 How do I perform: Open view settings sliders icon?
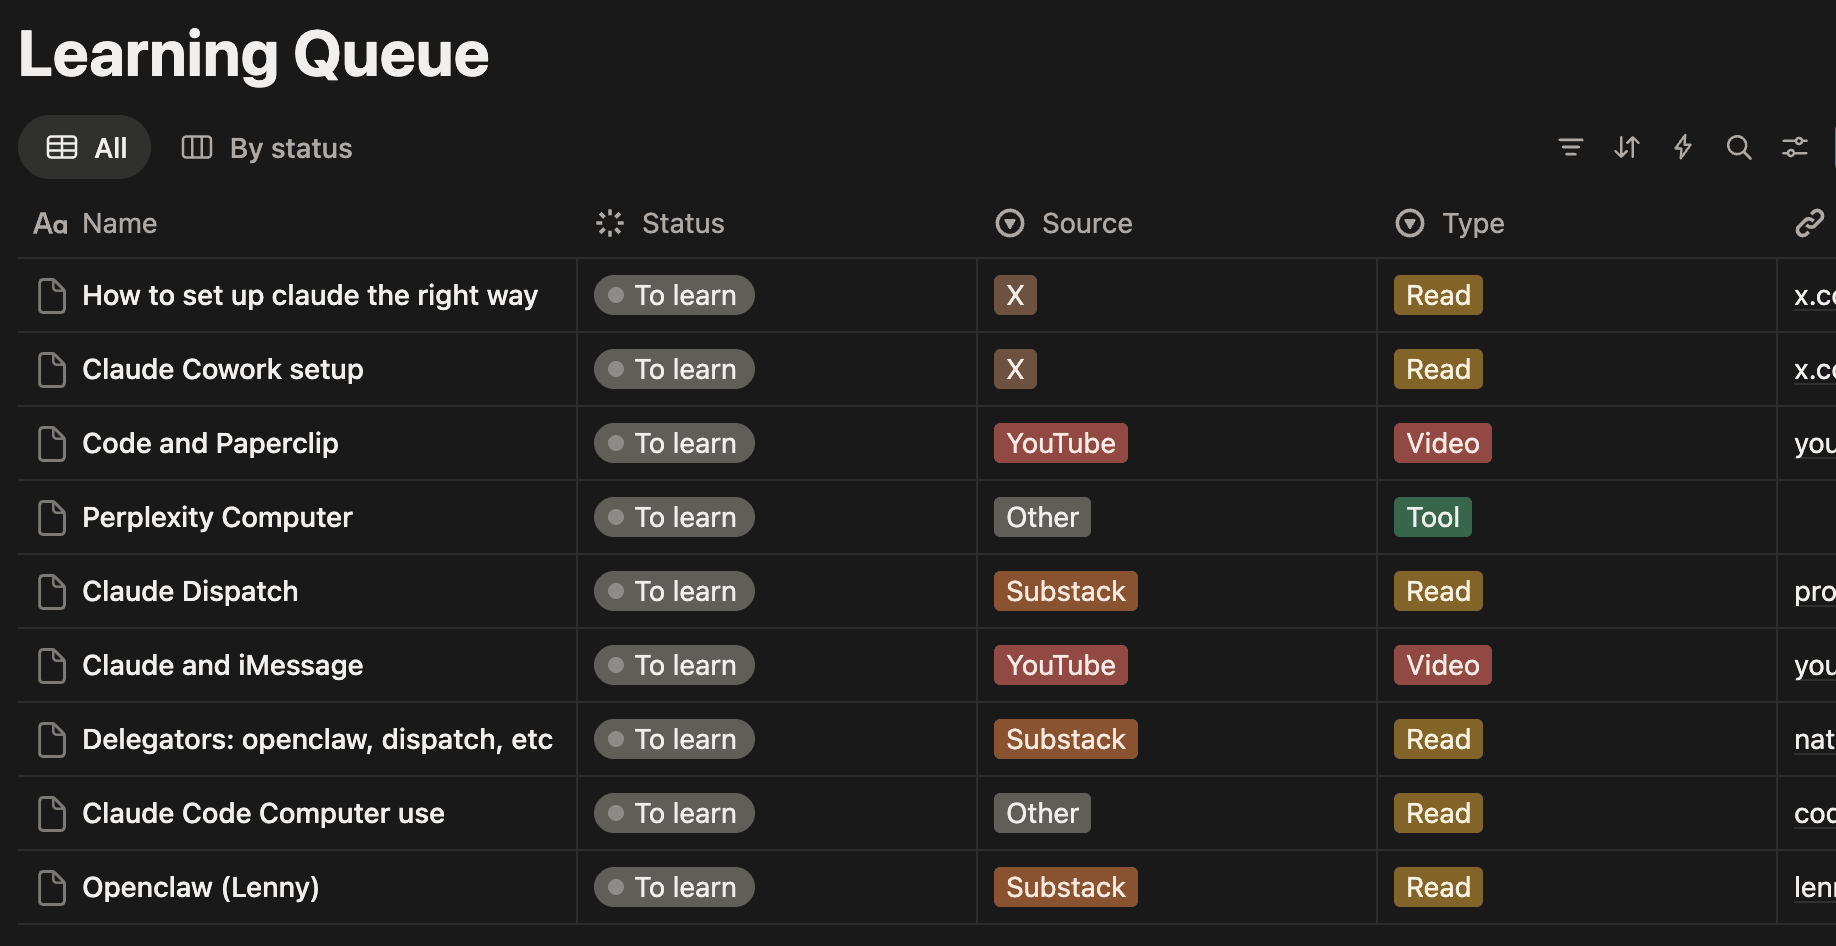1795,148
